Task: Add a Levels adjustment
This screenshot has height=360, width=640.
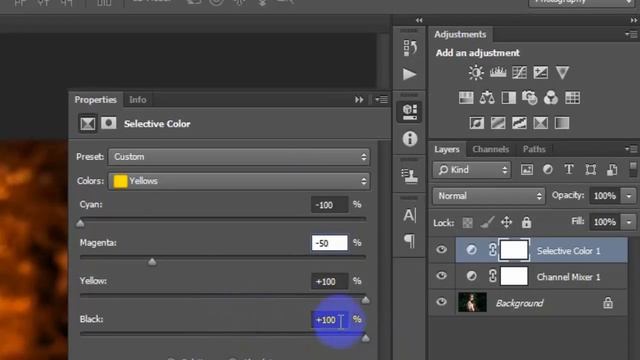Action: pyautogui.click(x=498, y=73)
